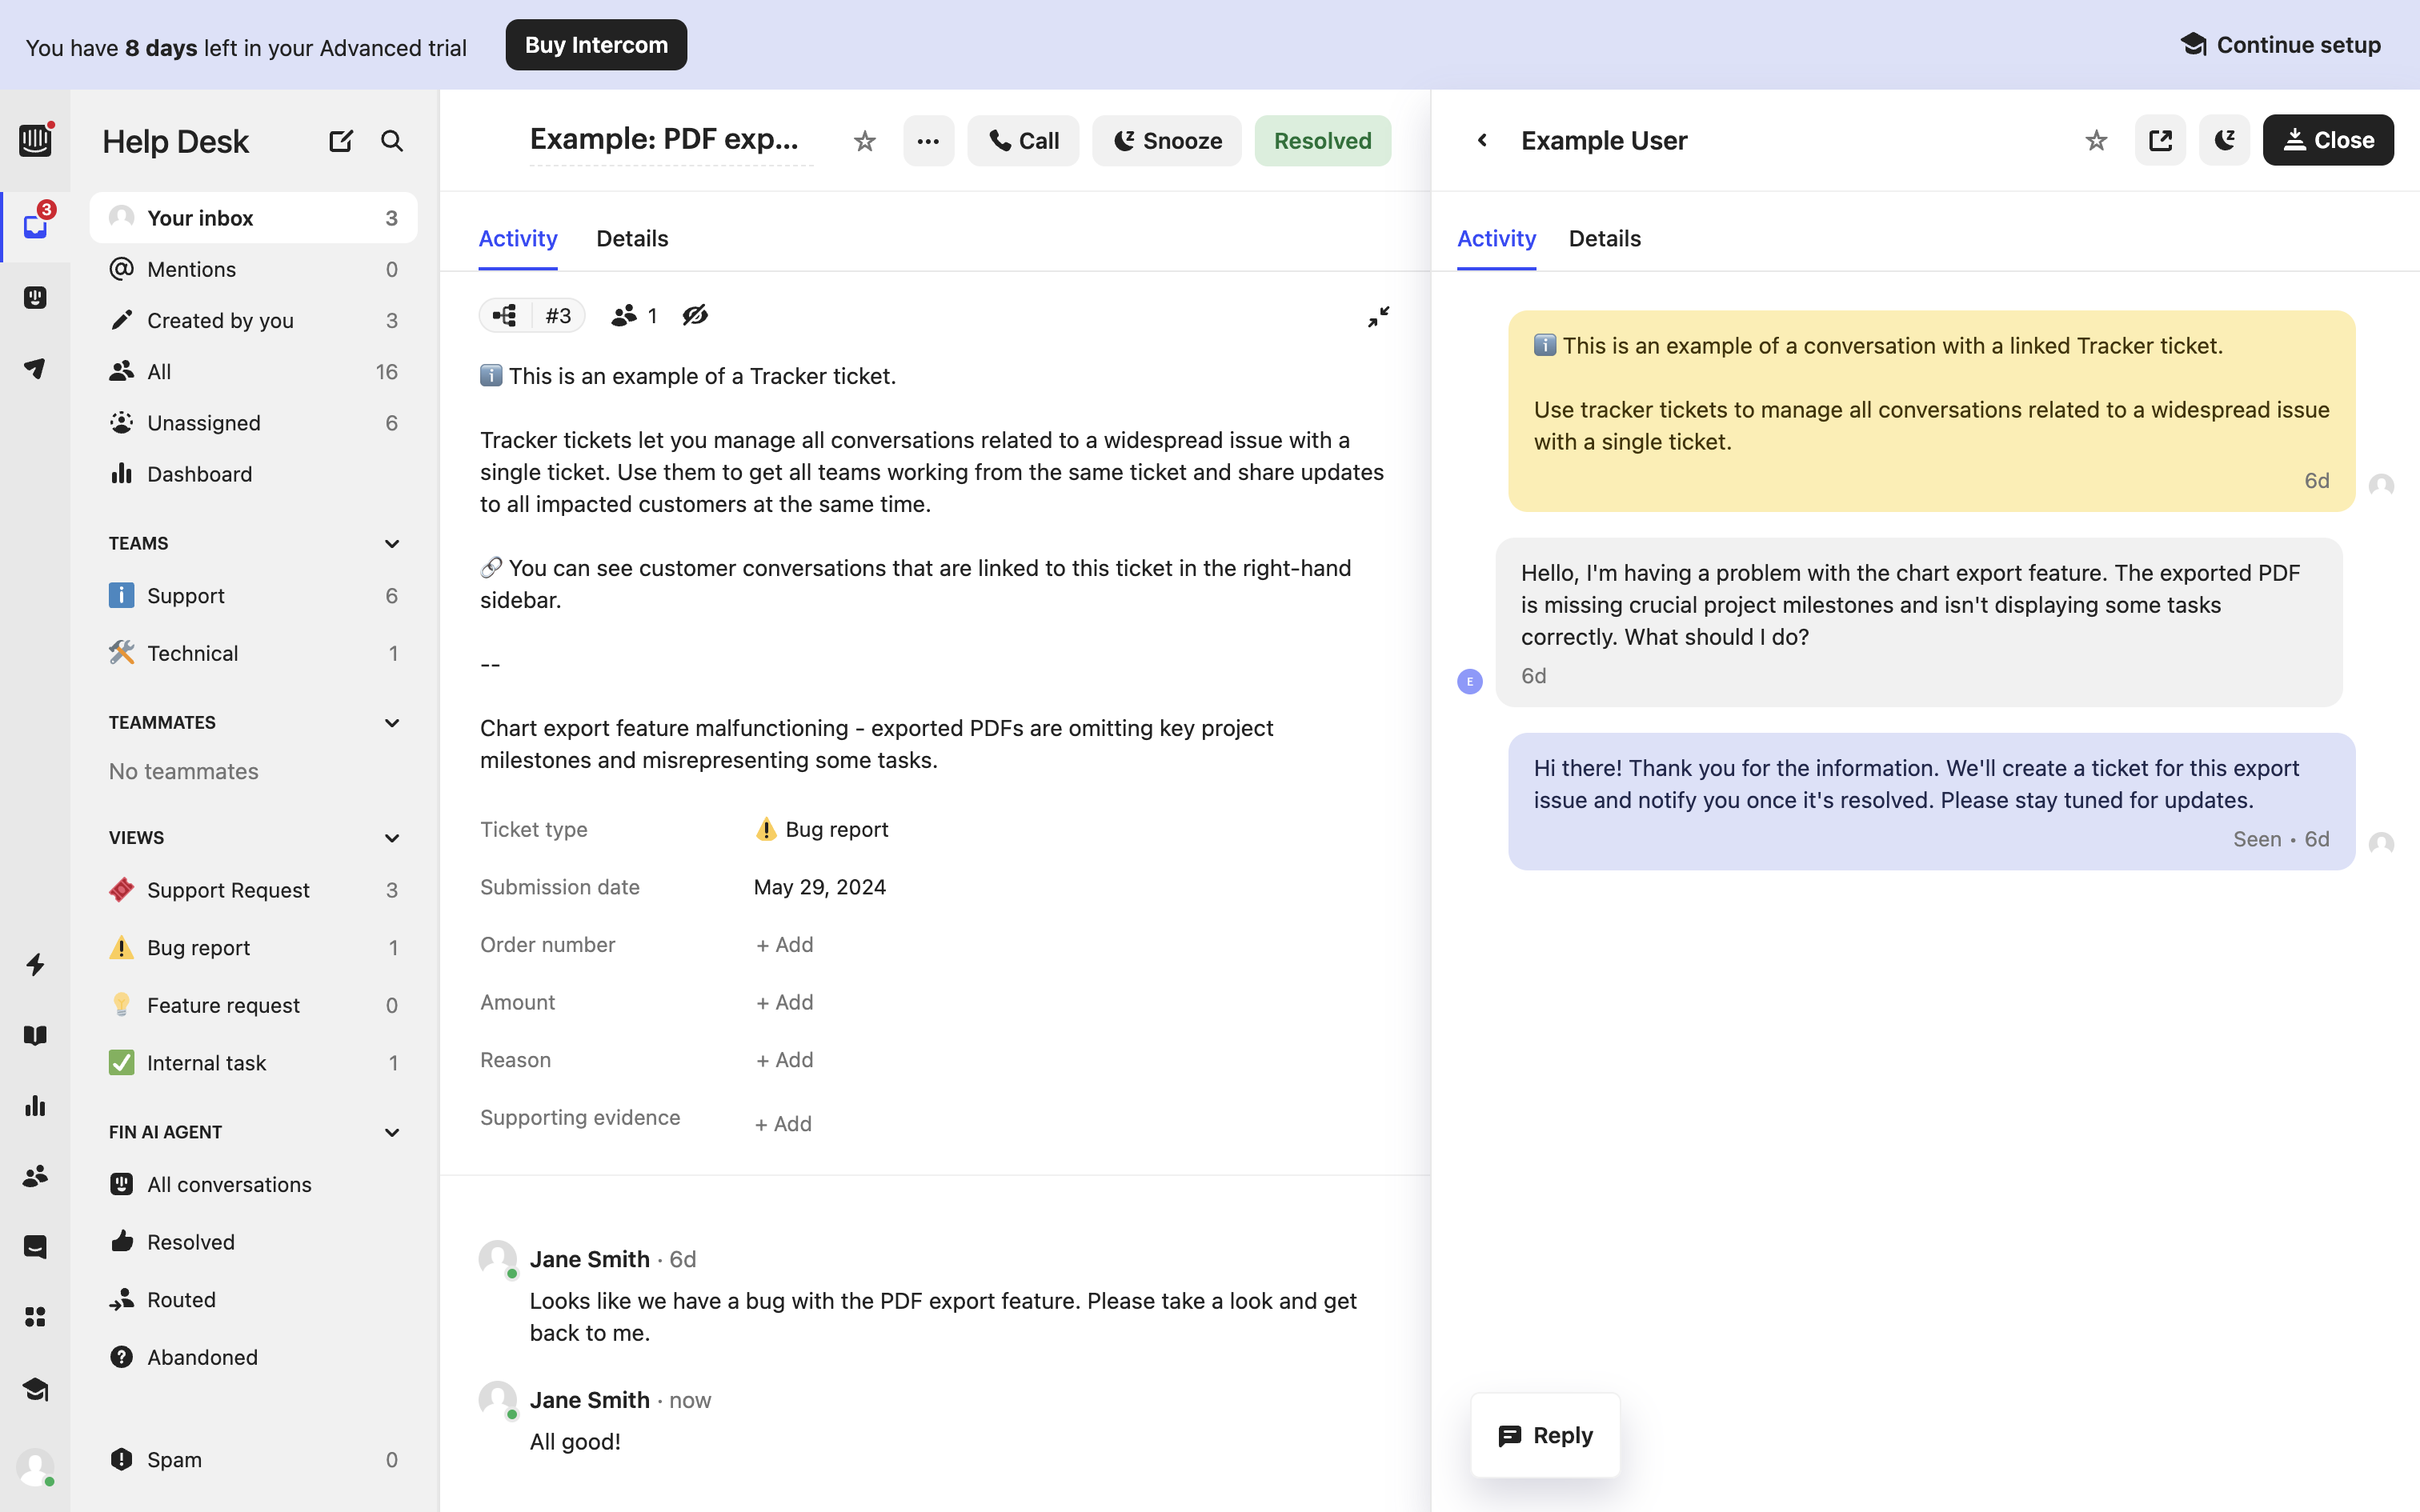Select ticket Activity tab

coord(518,239)
